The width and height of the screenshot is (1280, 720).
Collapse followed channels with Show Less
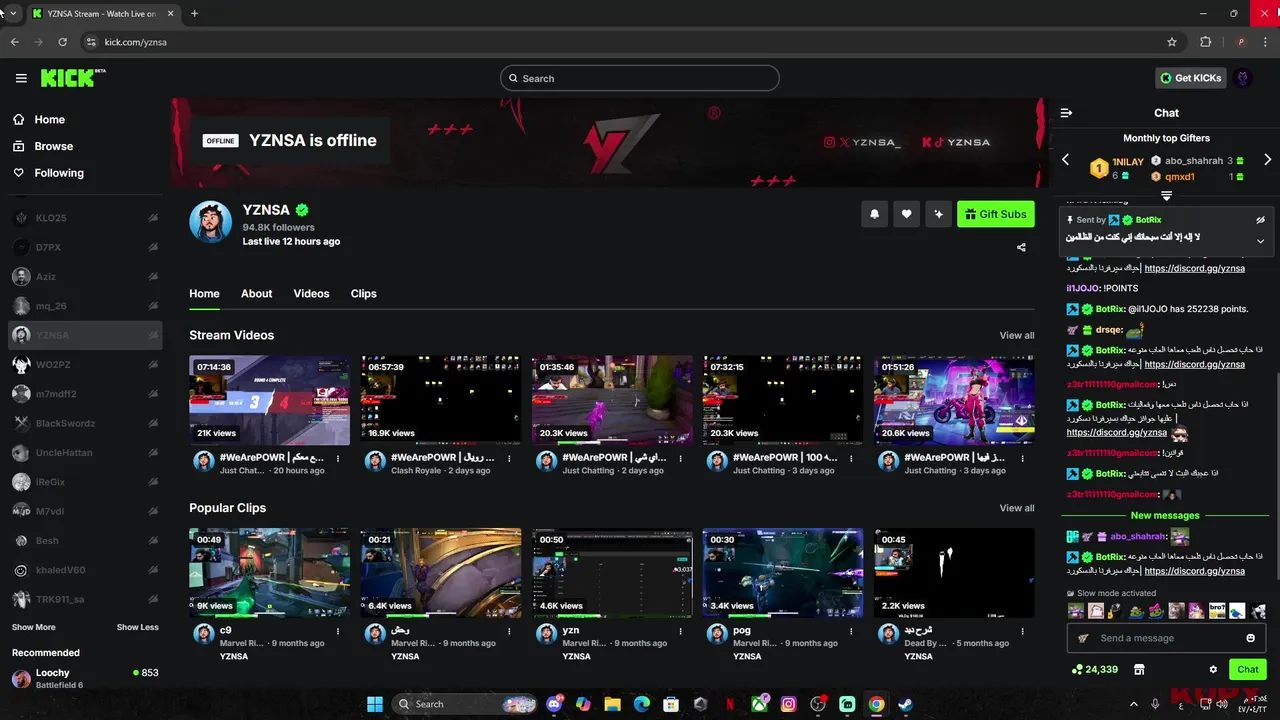(x=137, y=627)
